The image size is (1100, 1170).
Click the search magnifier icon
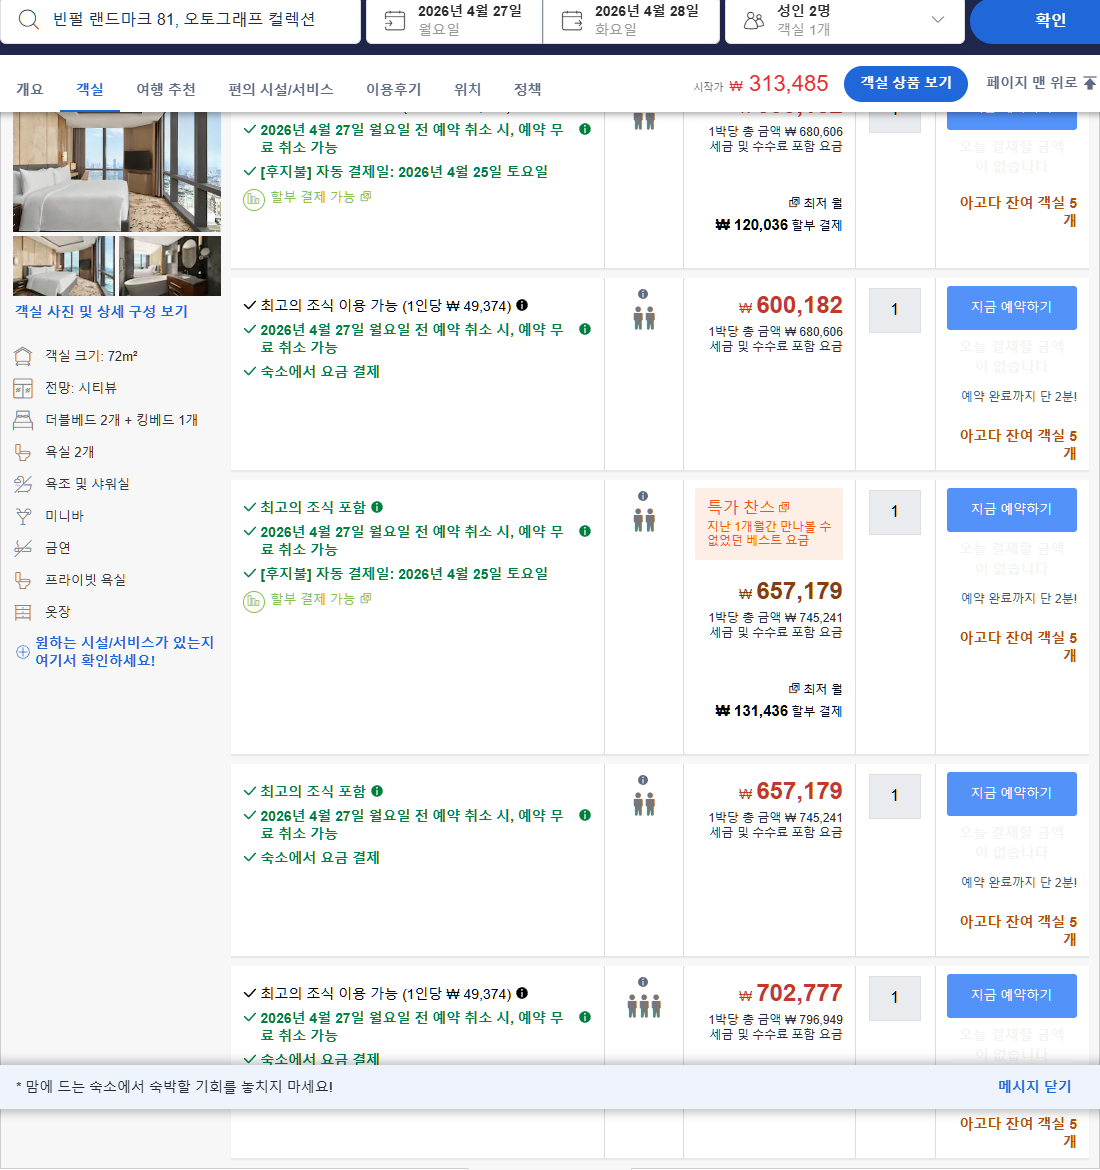28,19
